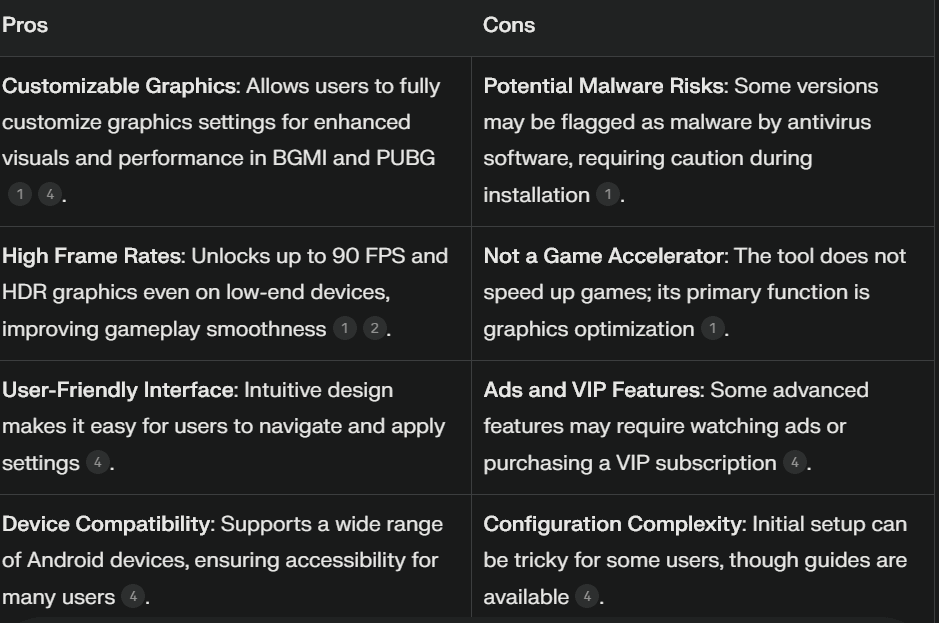This screenshot has width=939, height=623.
Task: Open citation 1 after gameplay smoothness
Action: click(x=344, y=328)
